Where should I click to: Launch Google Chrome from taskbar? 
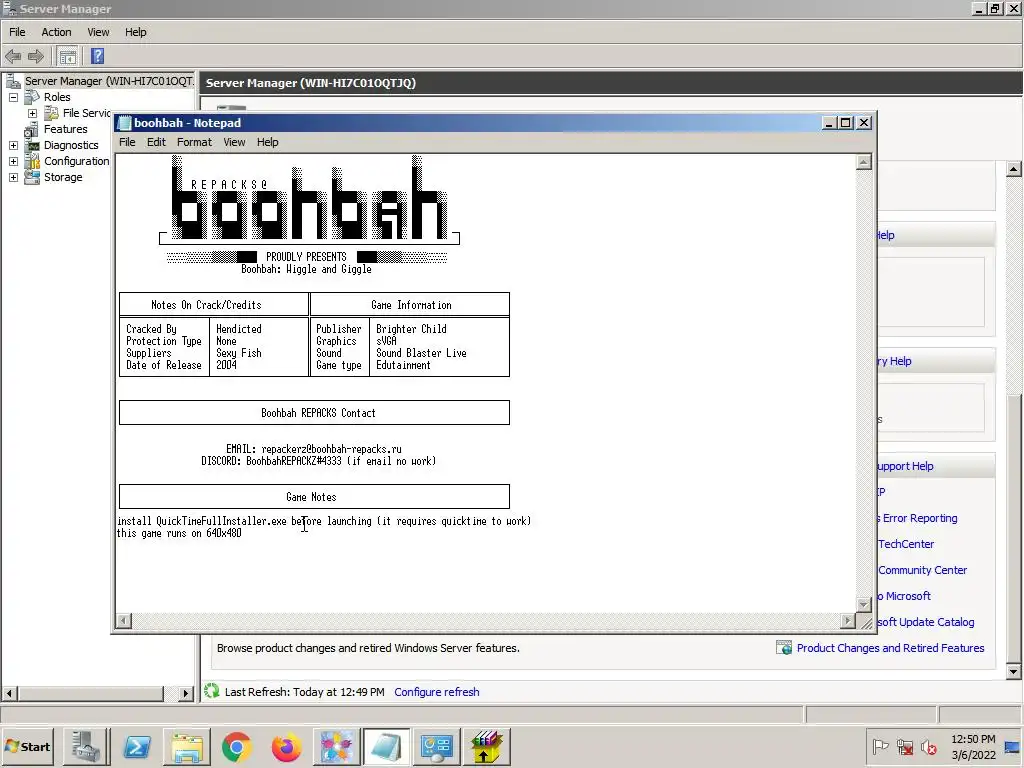pos(236,747)
